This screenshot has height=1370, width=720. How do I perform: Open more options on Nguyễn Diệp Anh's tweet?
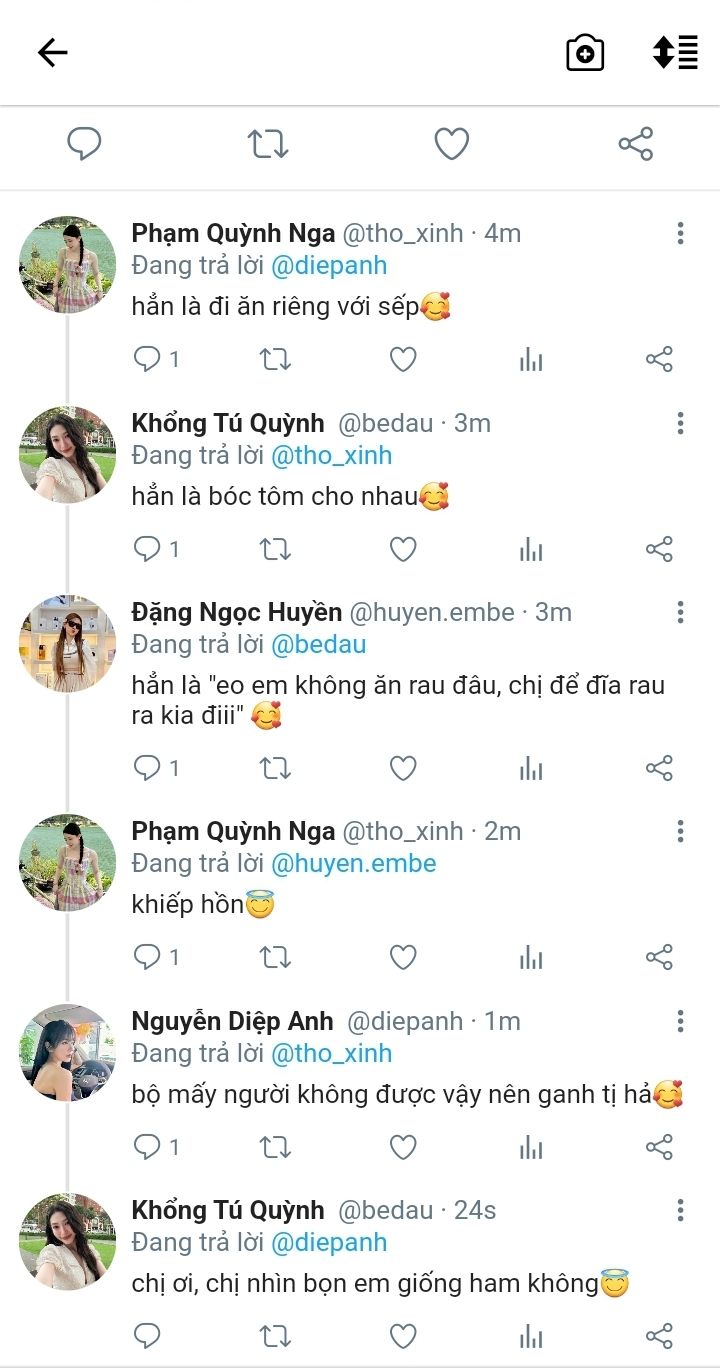[680, 1021]
